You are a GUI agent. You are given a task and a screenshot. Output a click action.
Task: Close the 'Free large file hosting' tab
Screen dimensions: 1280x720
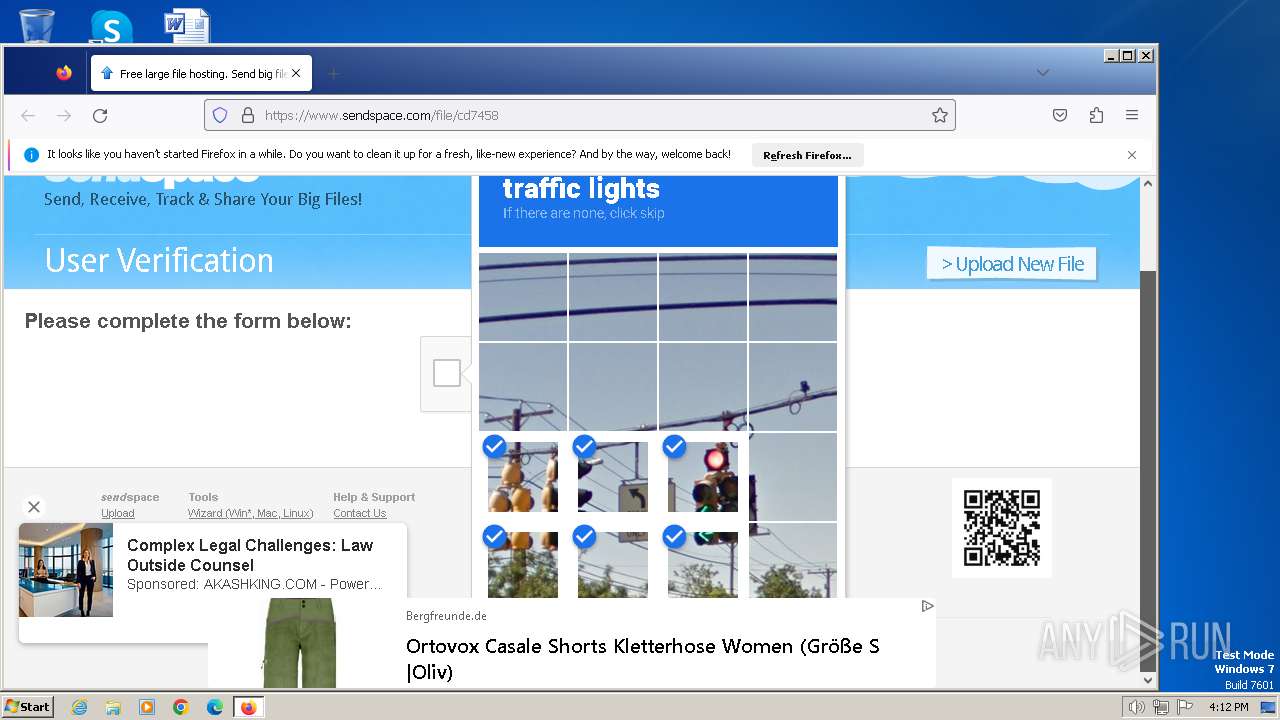[x=296, y=73]
